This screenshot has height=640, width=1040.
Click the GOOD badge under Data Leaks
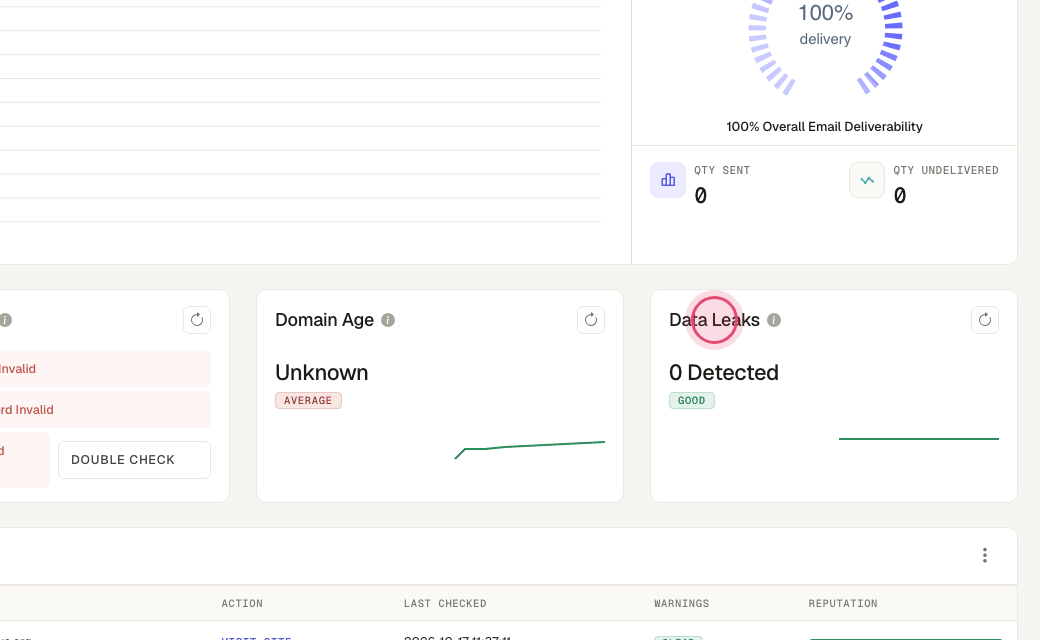tap(692, 401)
